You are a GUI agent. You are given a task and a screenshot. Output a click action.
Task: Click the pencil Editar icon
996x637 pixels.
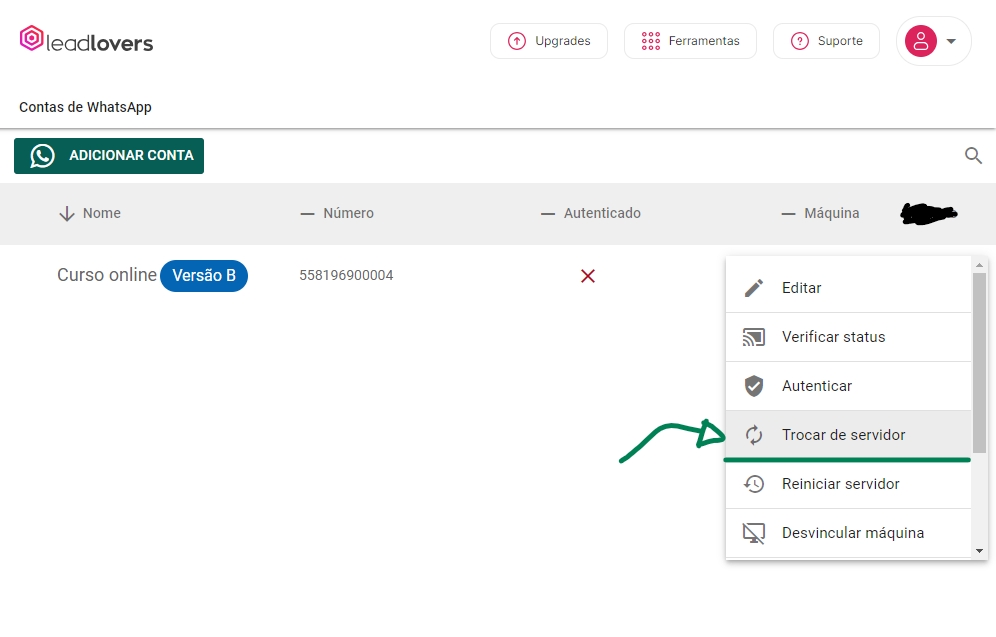[x=754, y=288]
